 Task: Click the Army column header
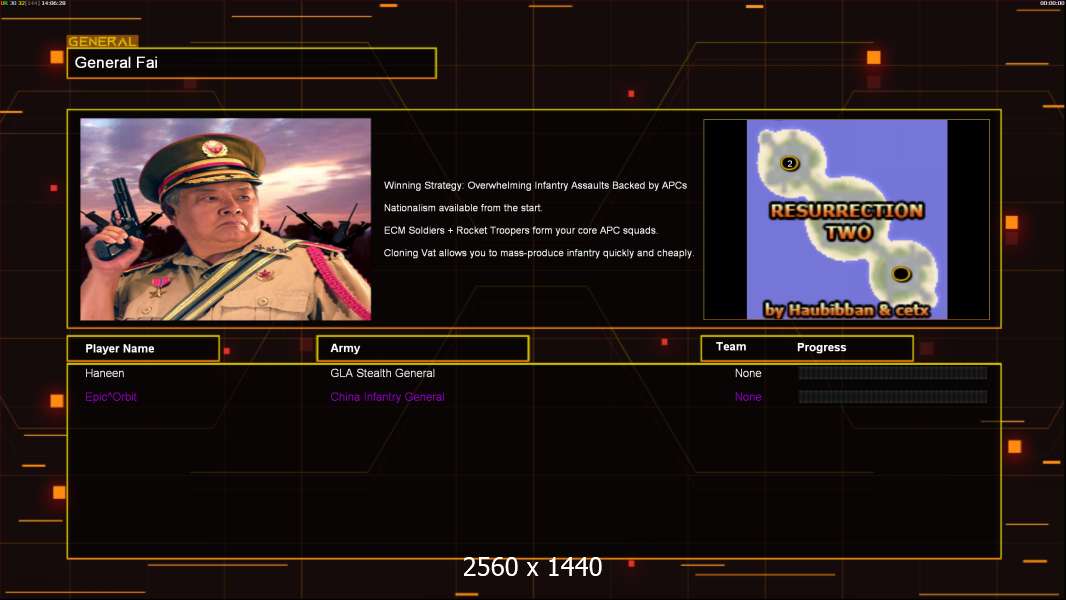(423, 348)
